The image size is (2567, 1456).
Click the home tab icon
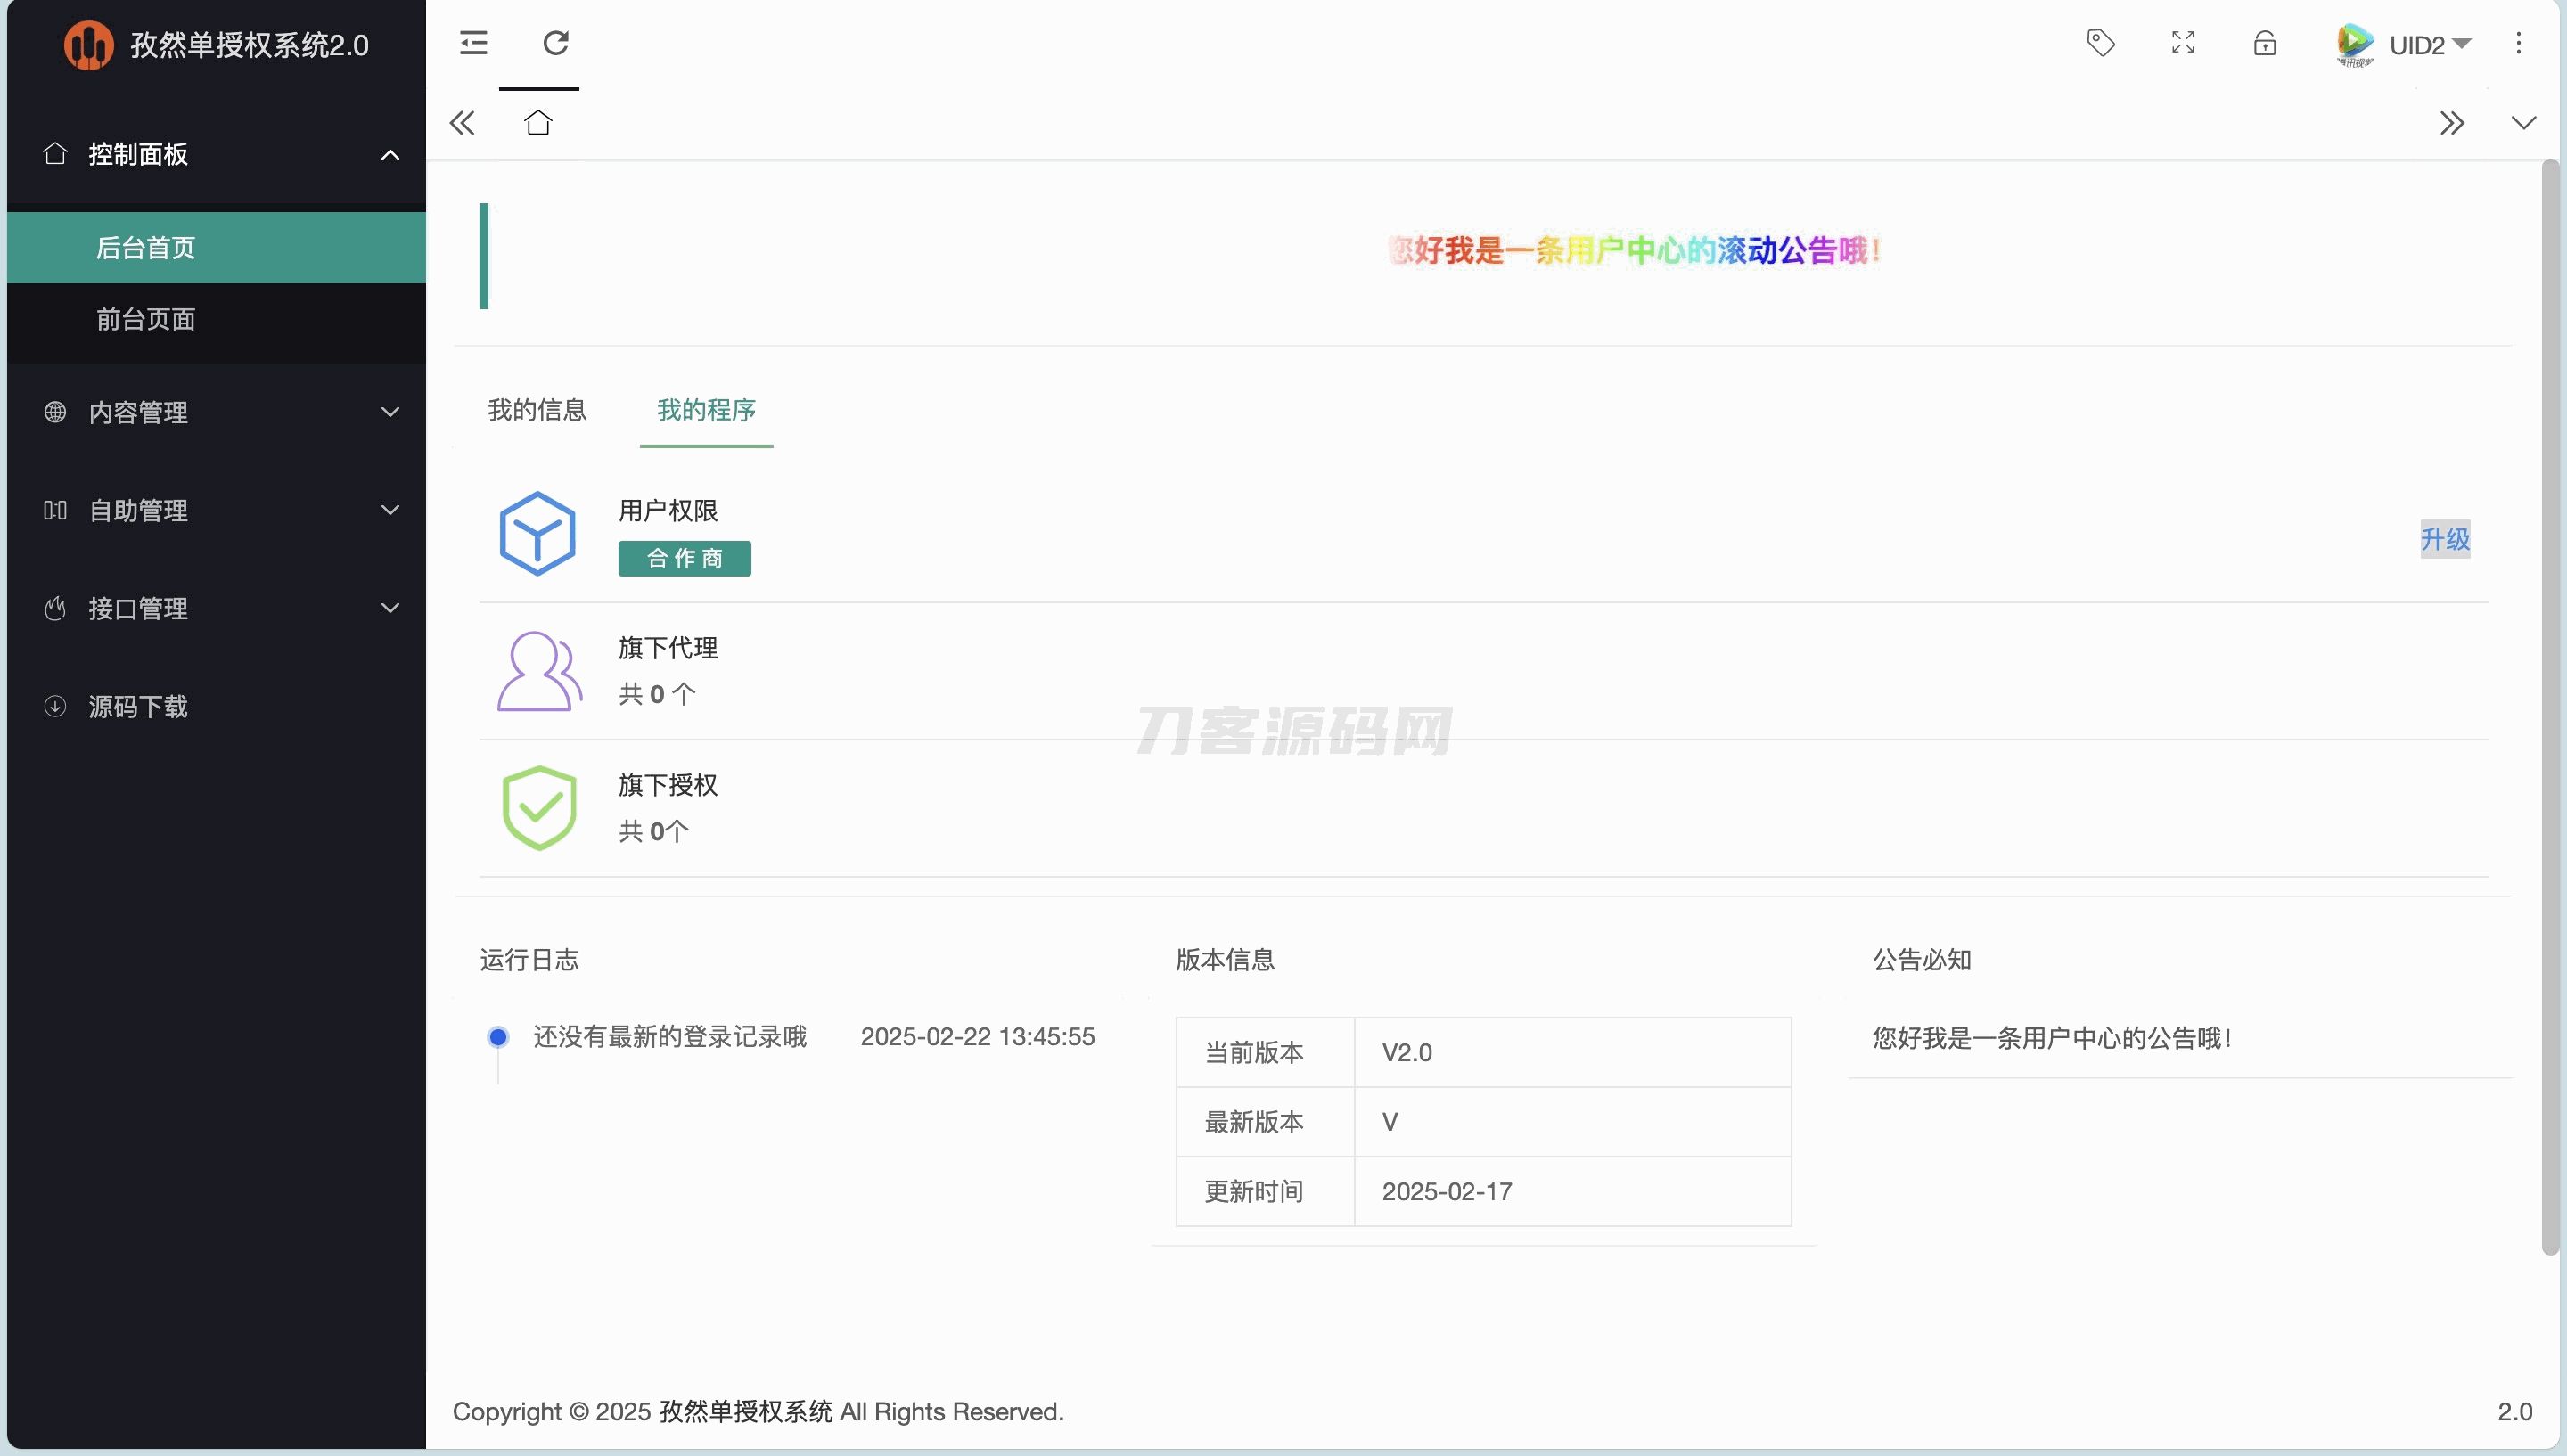tap(538, 123)
